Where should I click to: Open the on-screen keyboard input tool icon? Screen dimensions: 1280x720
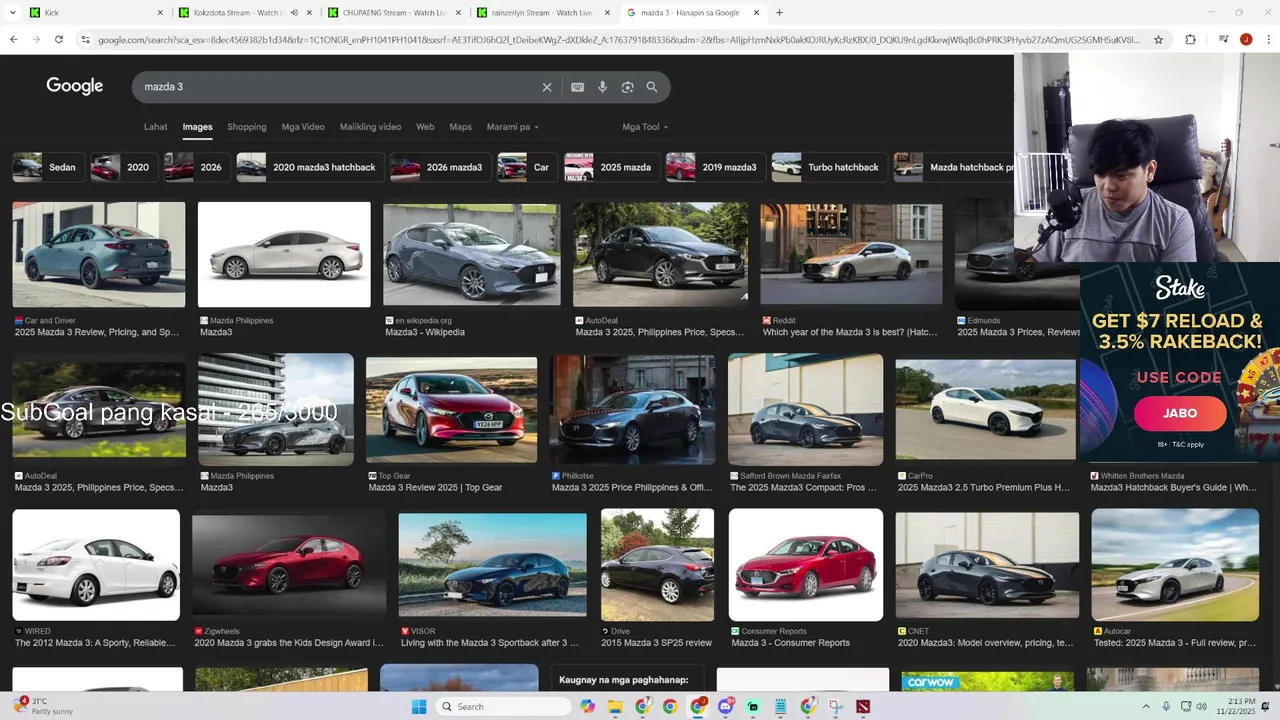[x=577, y=87]
